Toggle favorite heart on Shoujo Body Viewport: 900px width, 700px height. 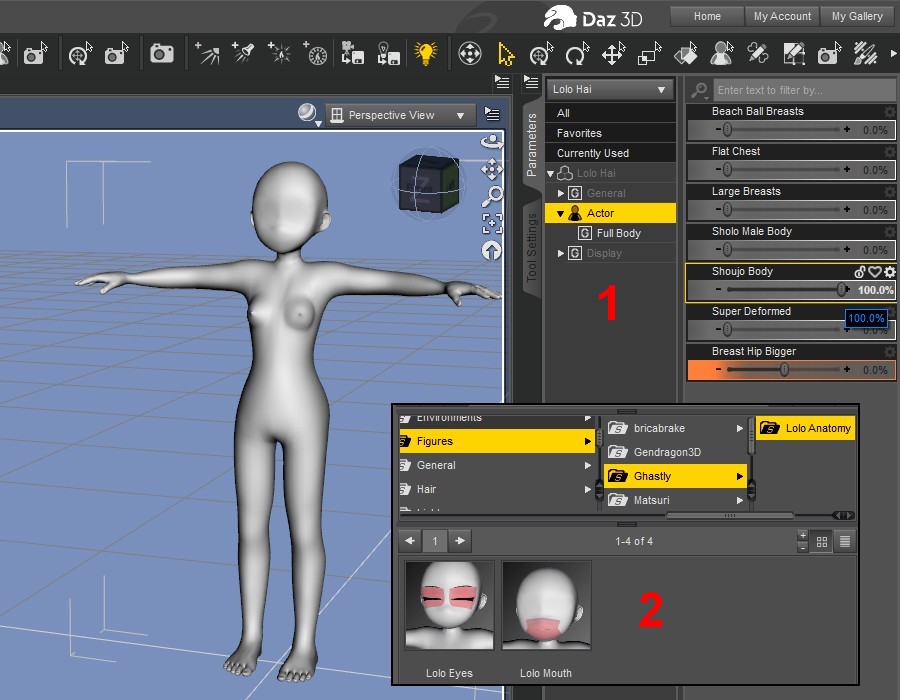pos(874,272)
